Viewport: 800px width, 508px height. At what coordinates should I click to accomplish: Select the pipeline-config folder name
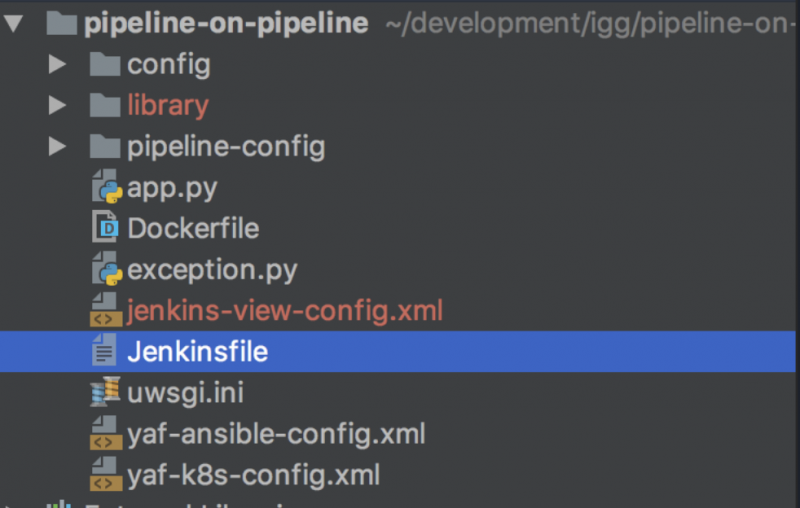[x=226, y=147]
